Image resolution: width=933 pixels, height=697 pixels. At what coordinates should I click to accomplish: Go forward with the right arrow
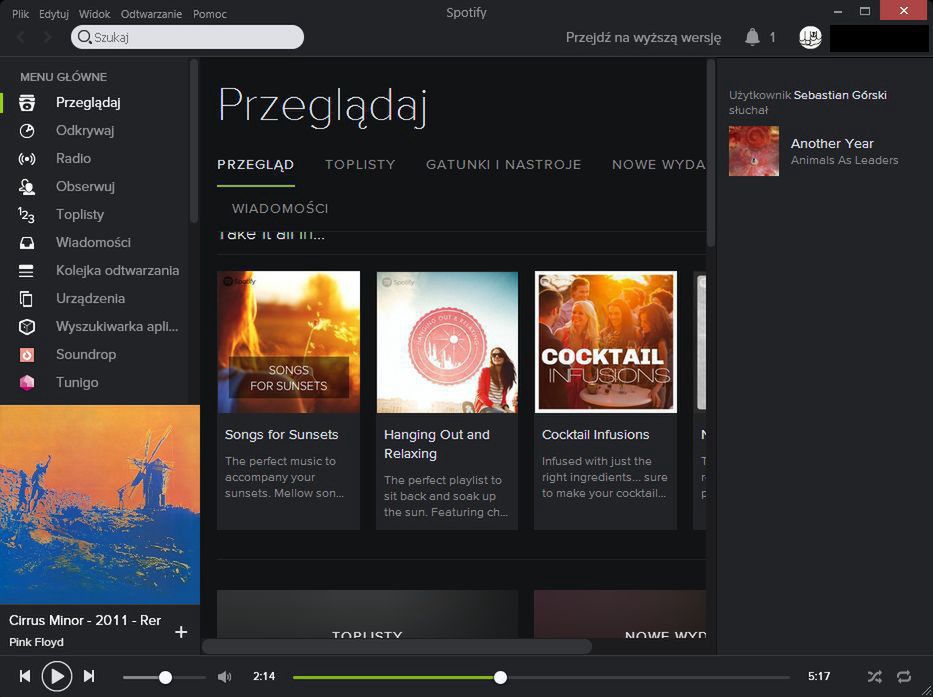(x=47, y=37)
